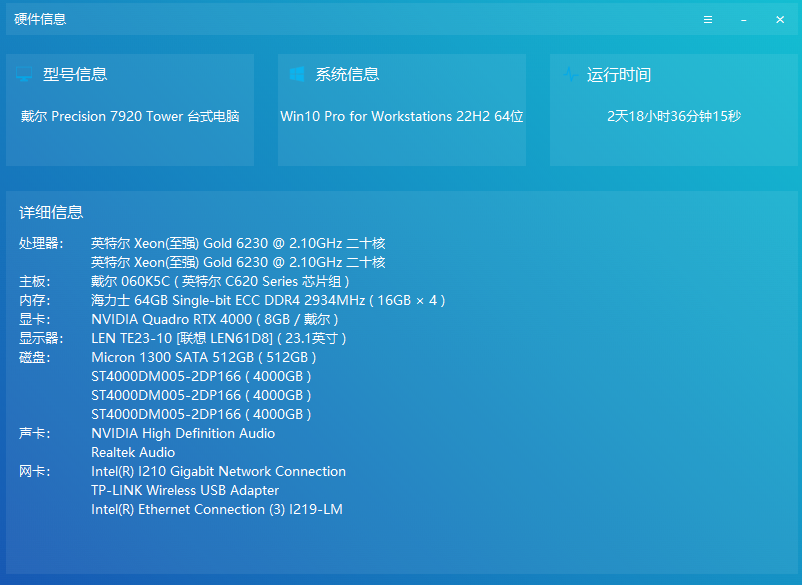The width and height of the screenshot is (802, 585).
Task: Select the 戴尔 Precision 7920 Tower model text
Action: (x=130, y=116)
